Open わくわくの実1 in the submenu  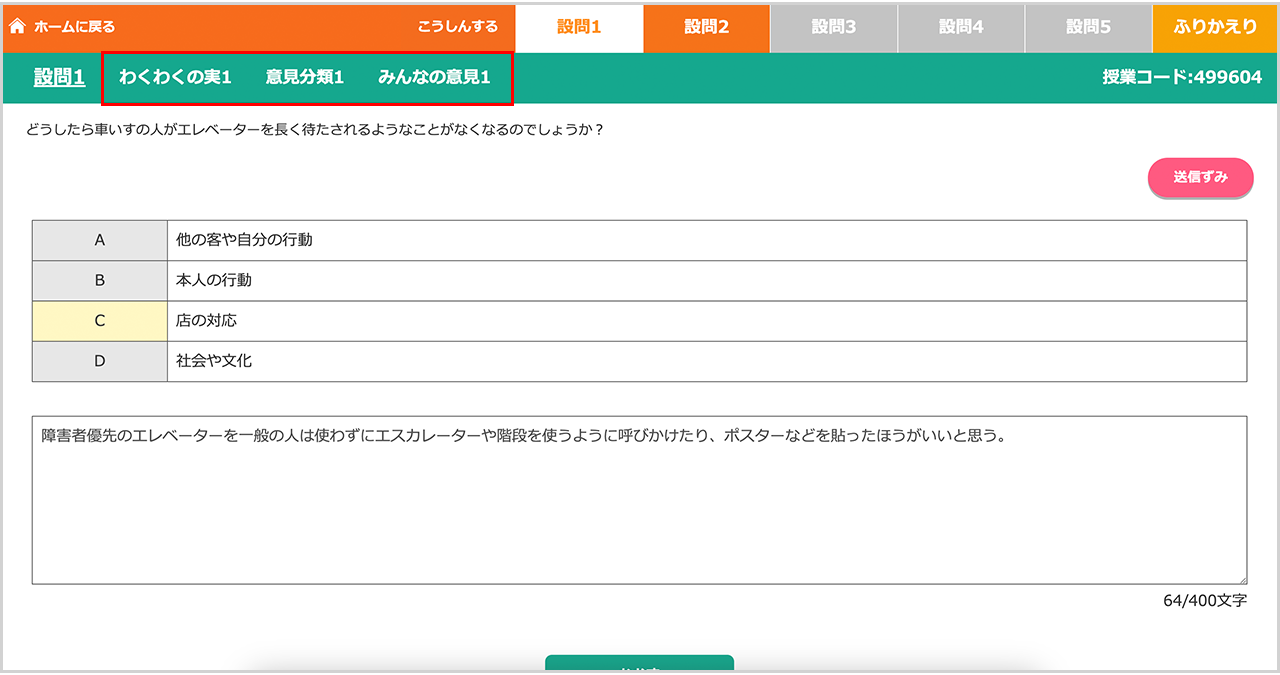tap(175, 77)
